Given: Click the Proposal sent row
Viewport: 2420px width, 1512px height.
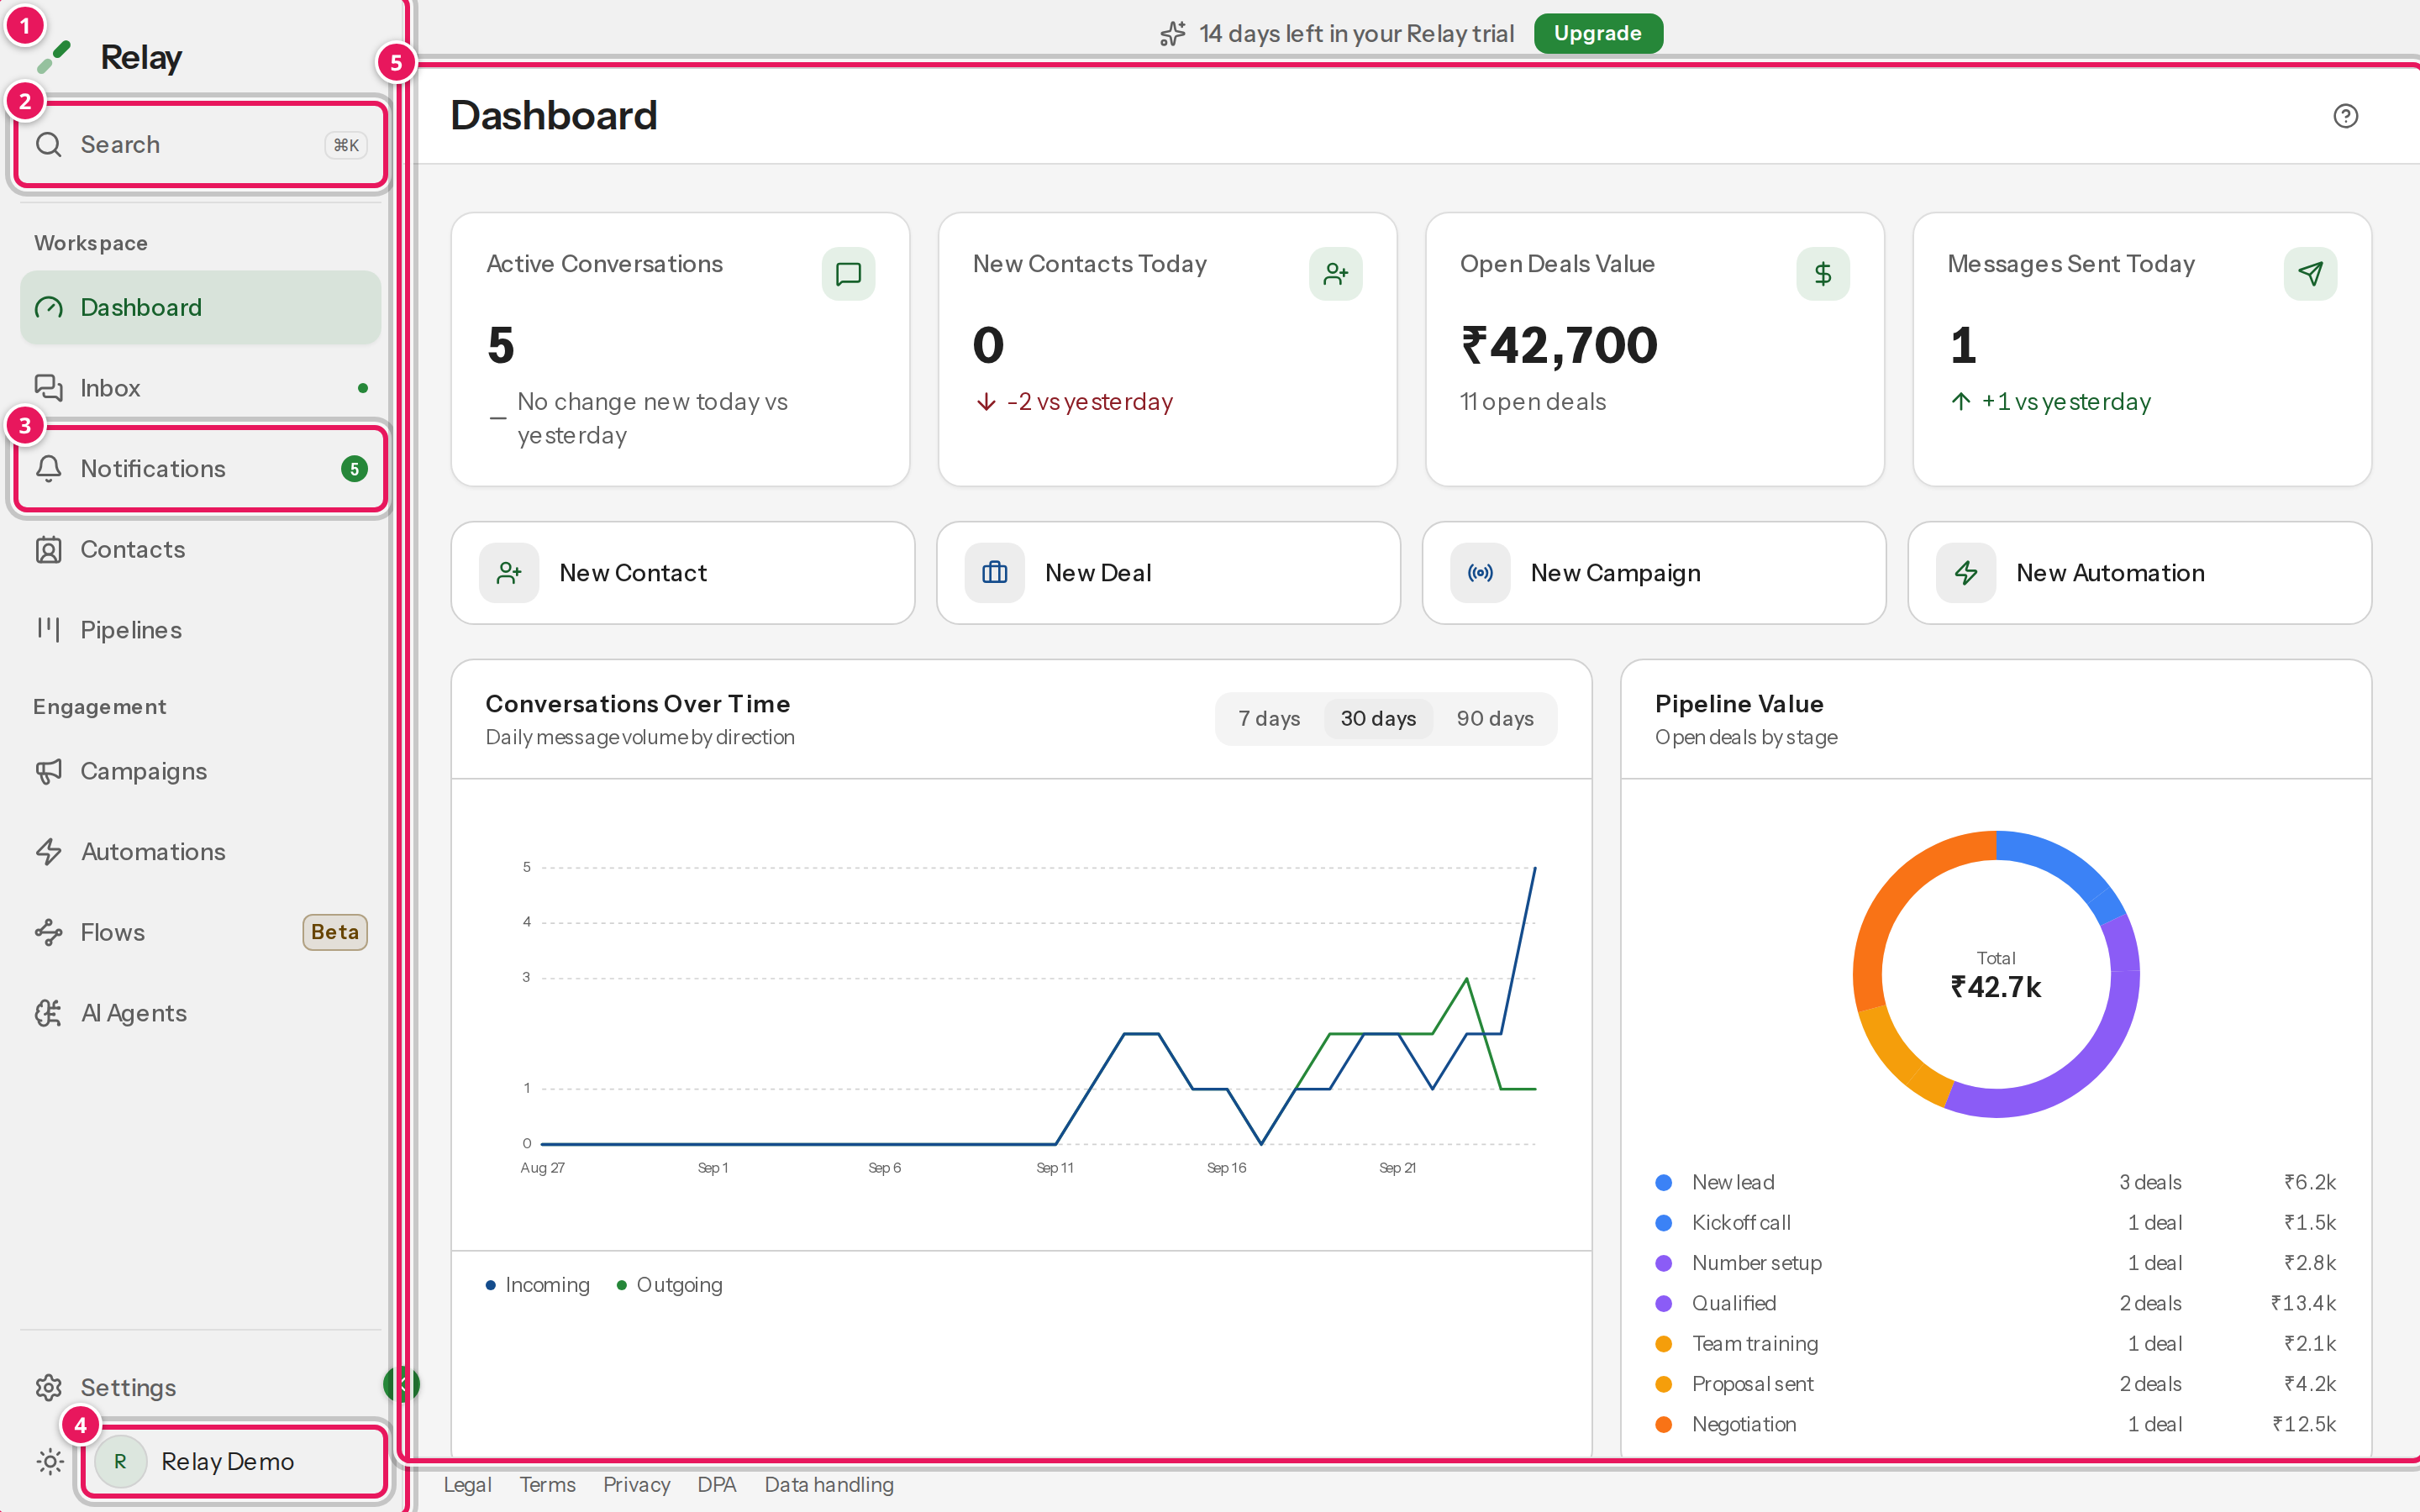Looking at the screenshot, I should click(x=1996, y=1384).
